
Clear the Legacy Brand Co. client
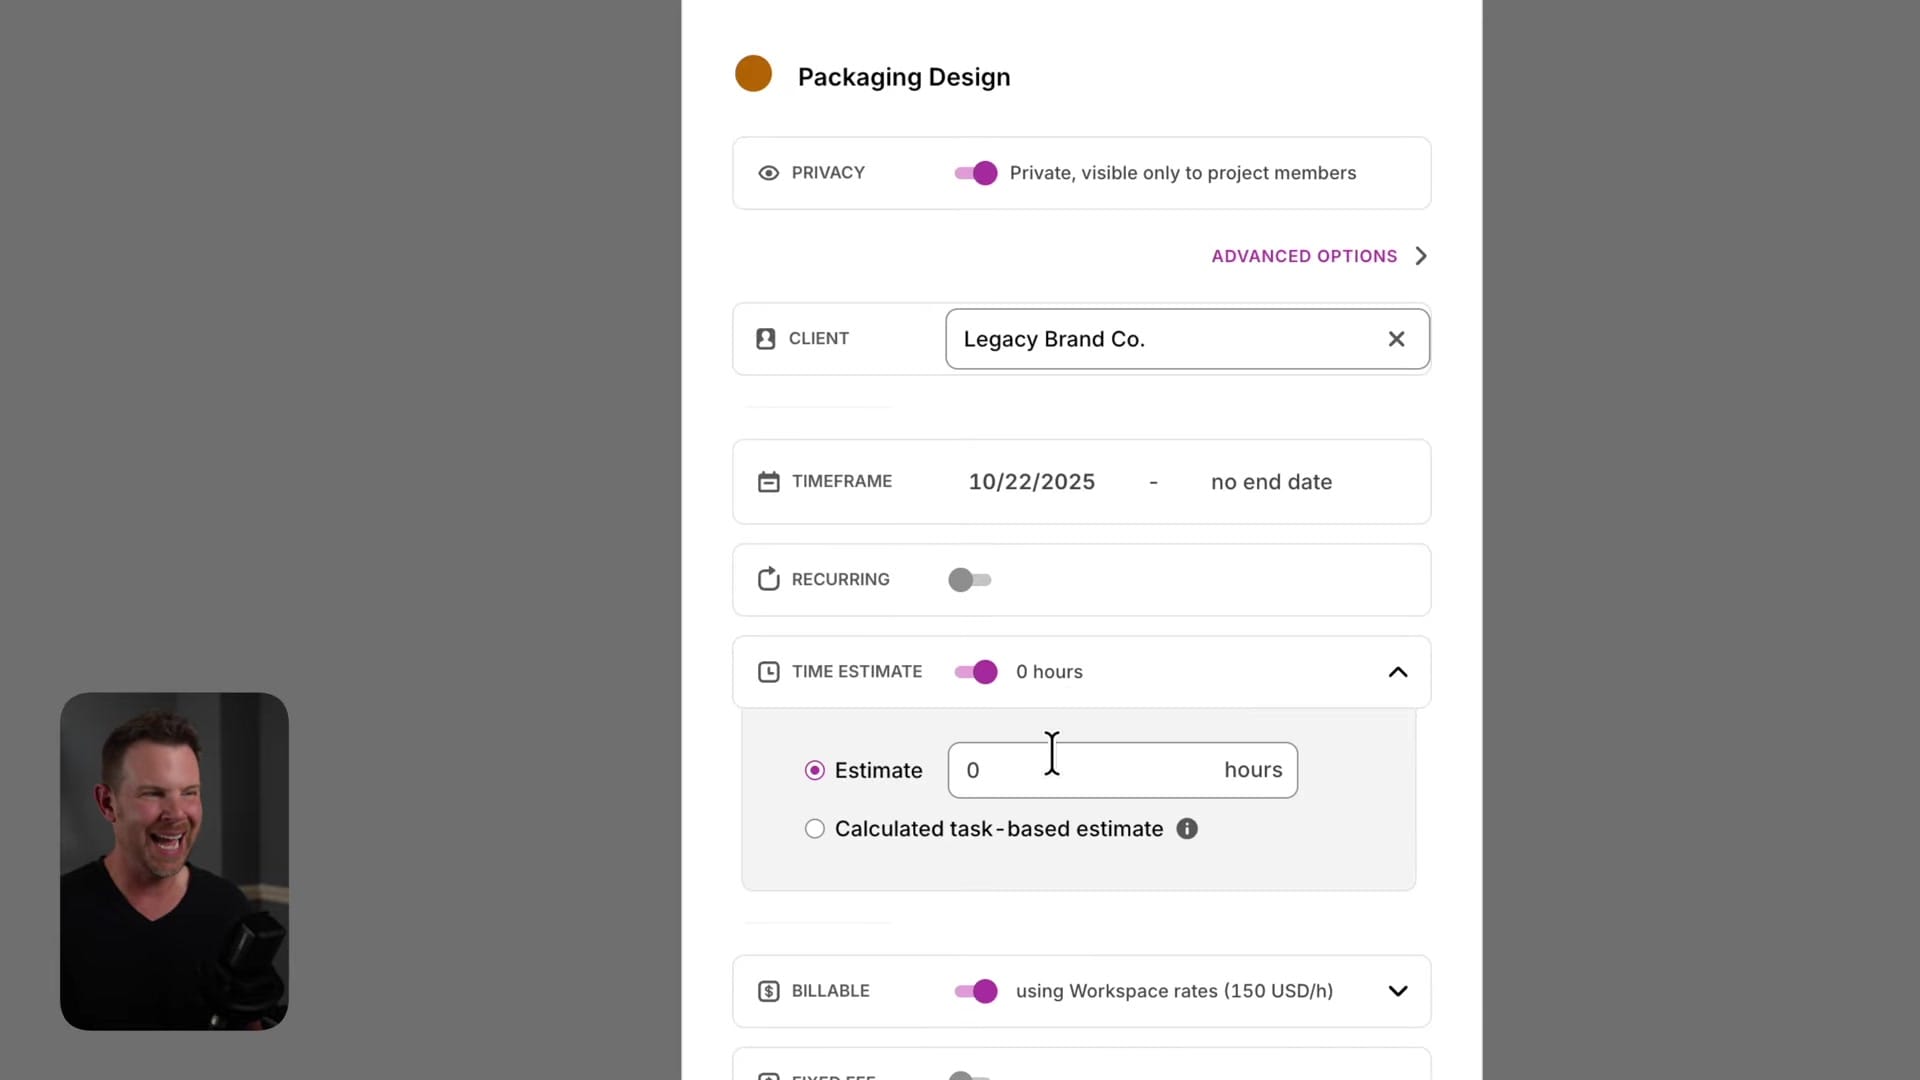pos(1396,339)
